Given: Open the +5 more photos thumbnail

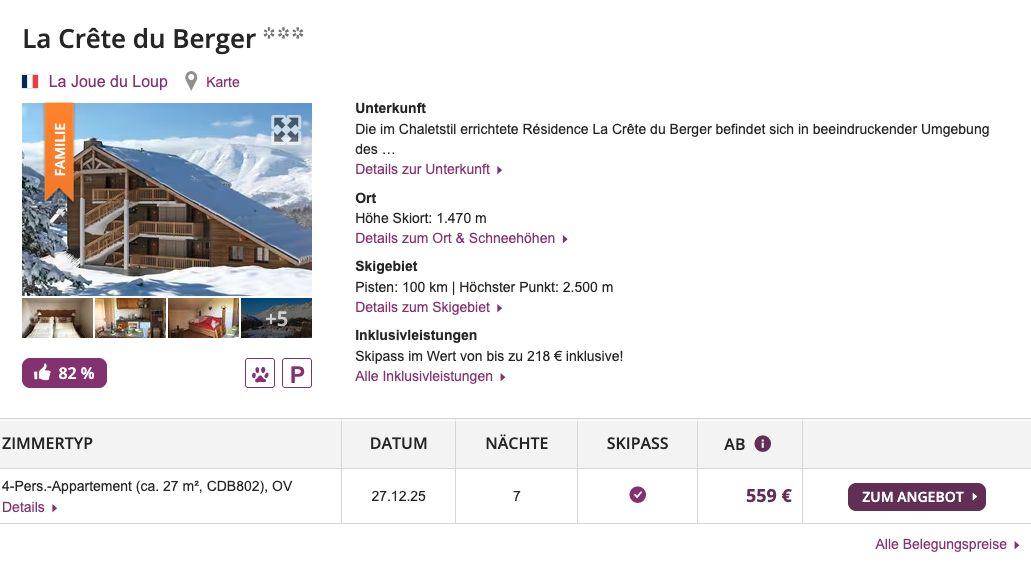Looking at the screenshot, I should [x=276, y=318].
